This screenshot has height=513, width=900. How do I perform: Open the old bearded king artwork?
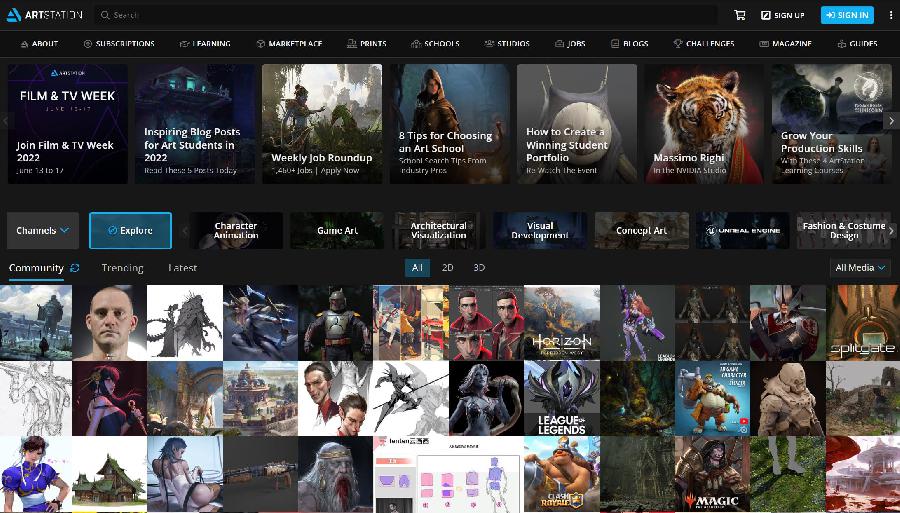tap(336, 474)
